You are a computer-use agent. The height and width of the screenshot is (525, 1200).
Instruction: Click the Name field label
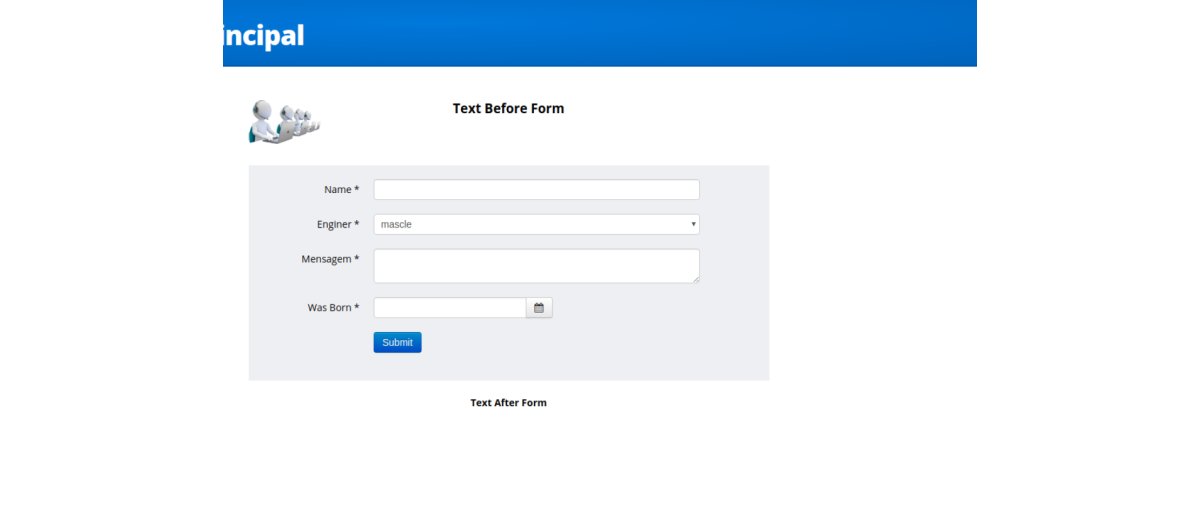(337, 190)
